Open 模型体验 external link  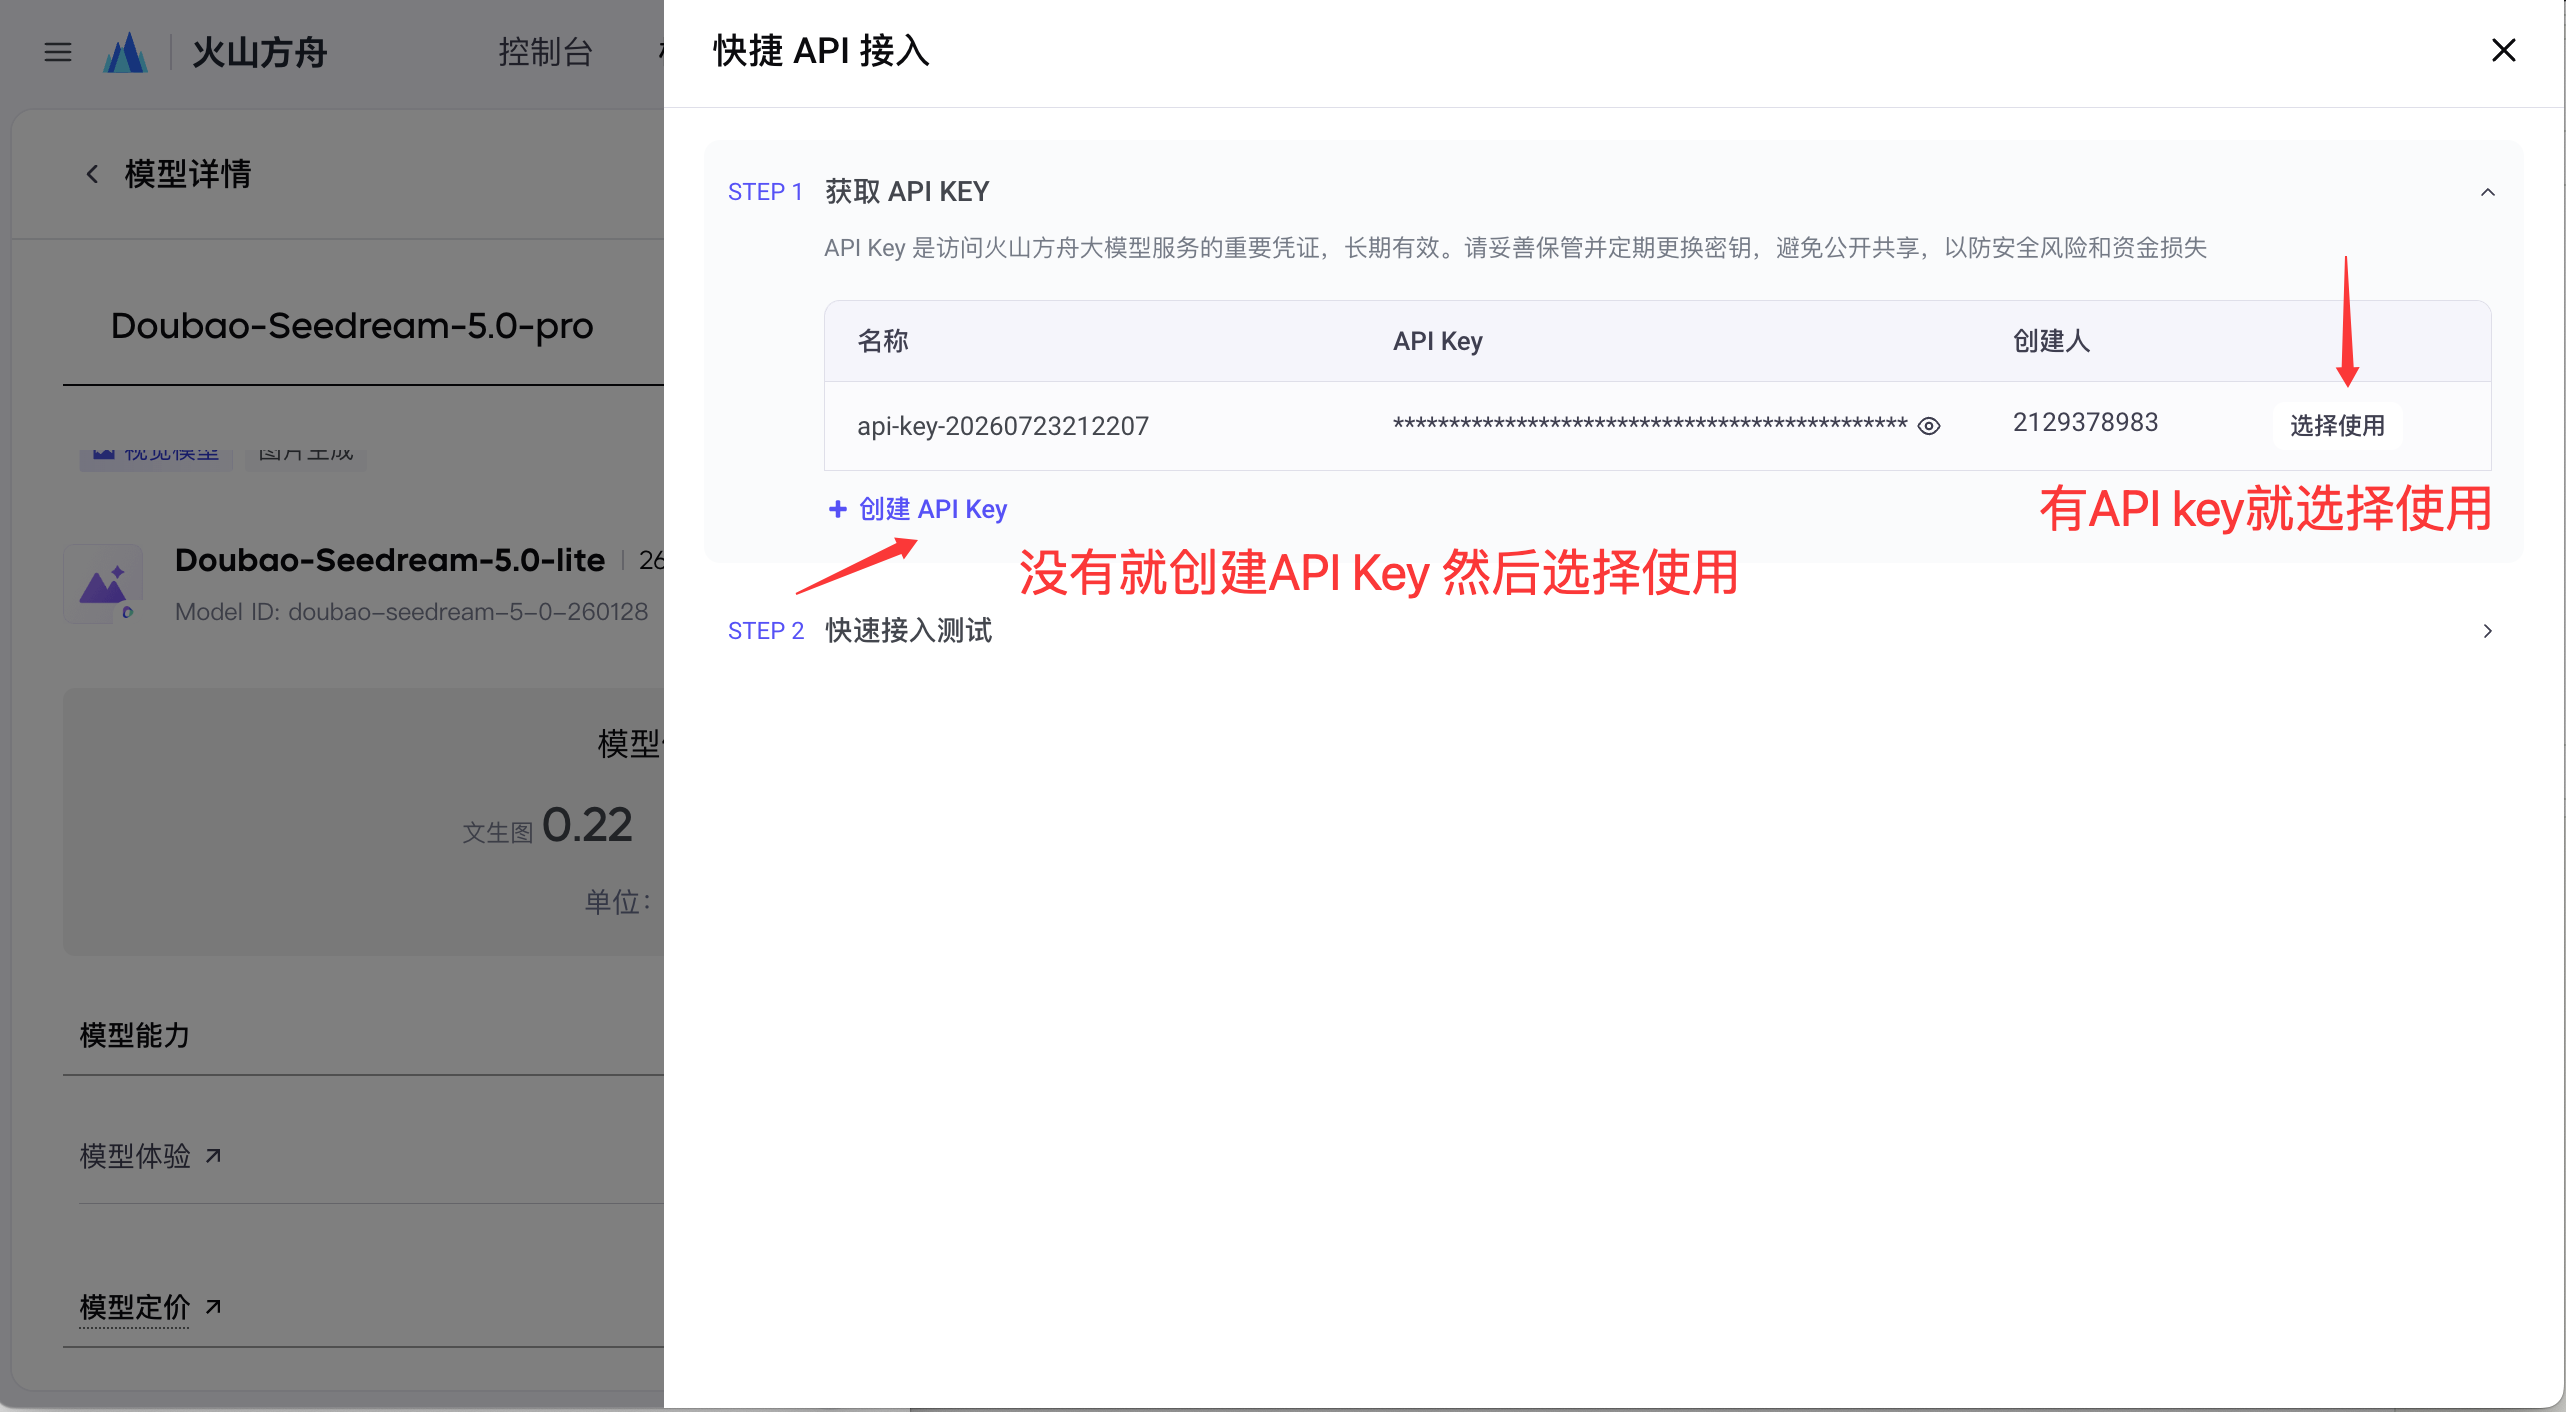pyautogui.click(x=150, y=1156)
